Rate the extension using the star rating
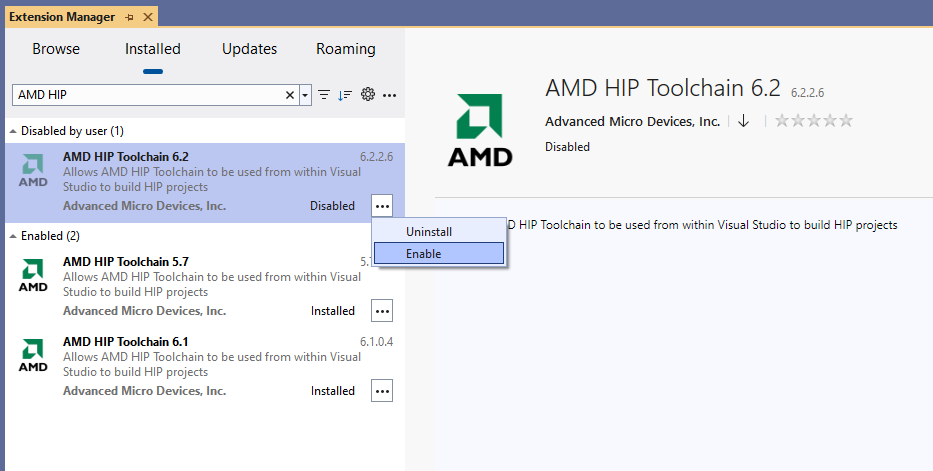 pos(814,121)
